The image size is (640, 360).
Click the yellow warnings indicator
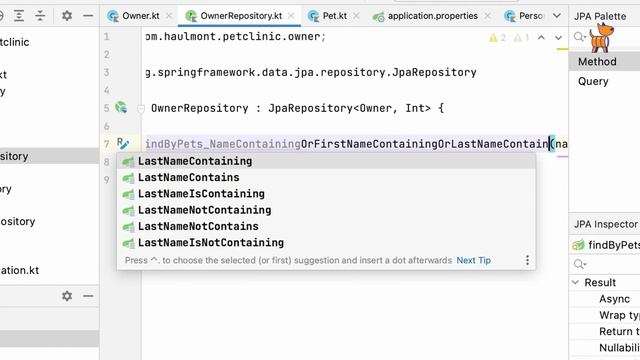point(498,38)
